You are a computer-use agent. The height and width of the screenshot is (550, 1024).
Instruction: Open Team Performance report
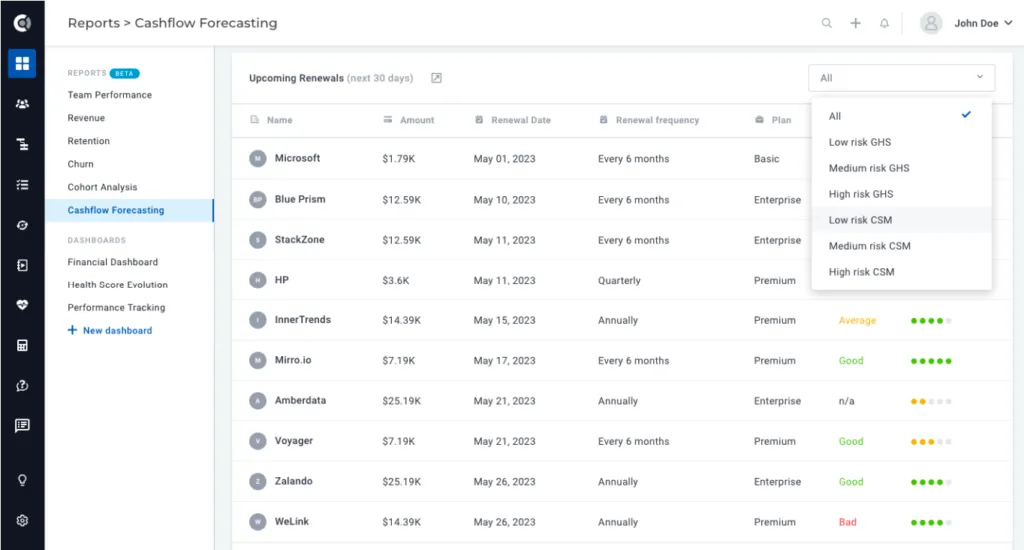[x=110, y=95]
